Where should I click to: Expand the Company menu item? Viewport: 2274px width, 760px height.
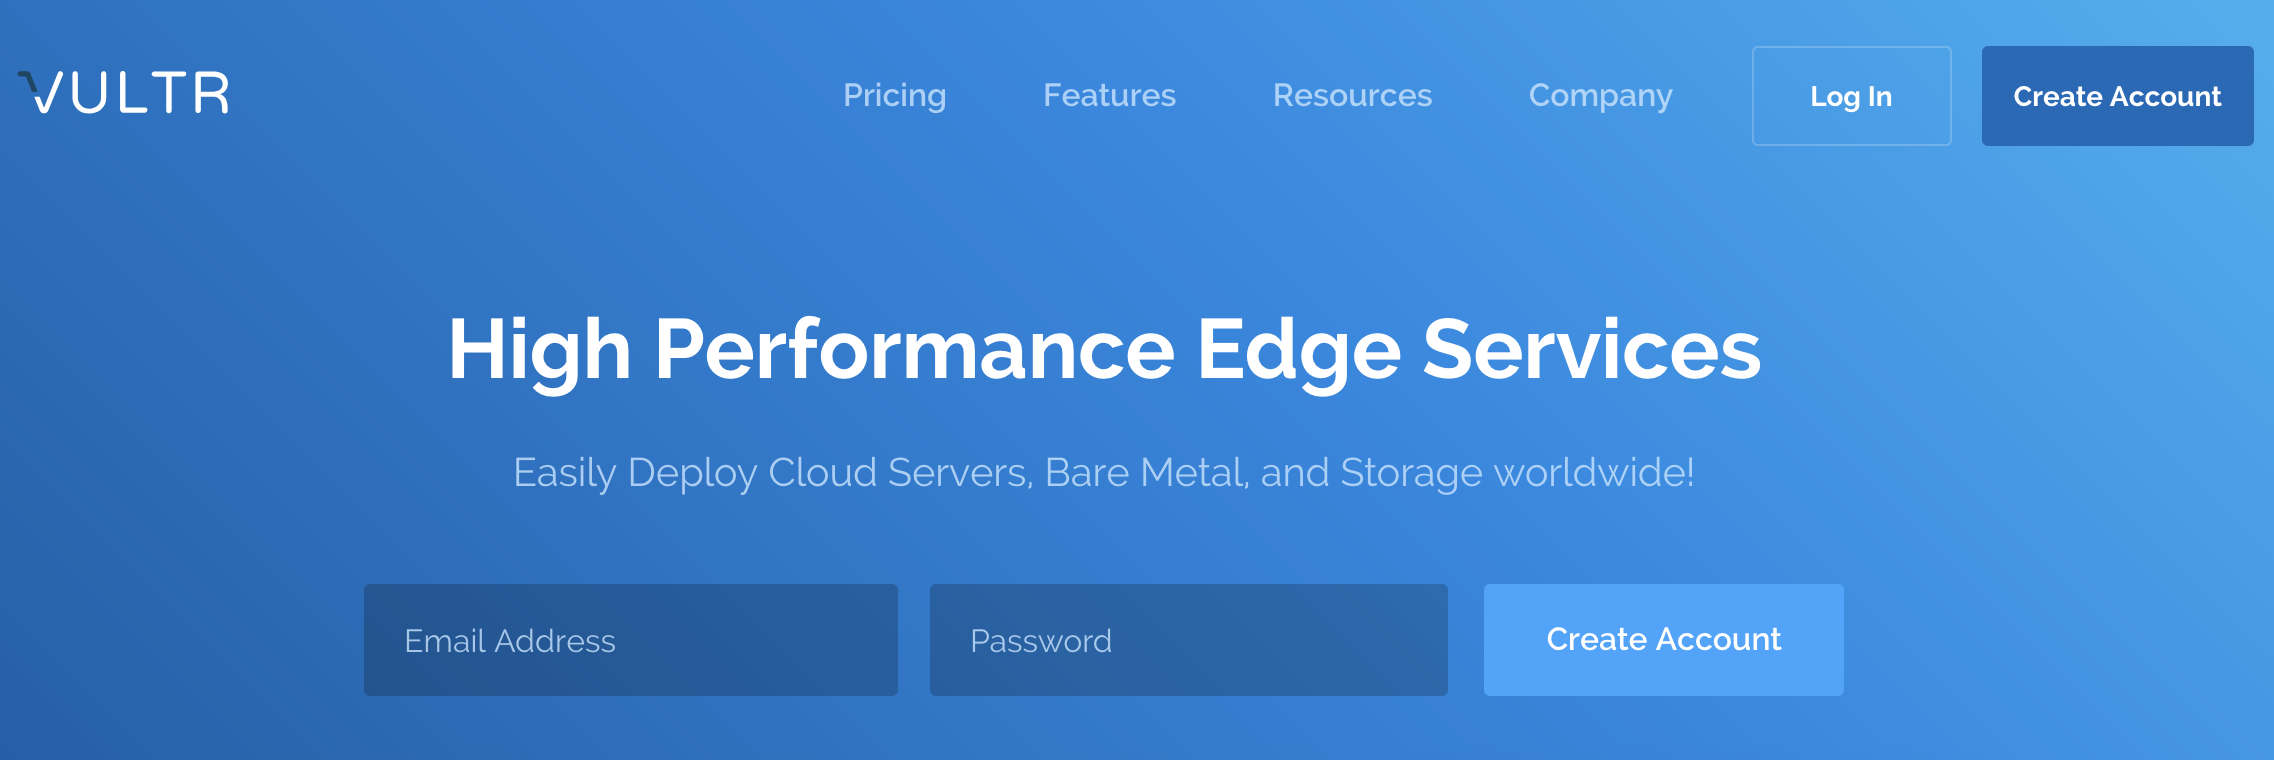coord(1600,95)
